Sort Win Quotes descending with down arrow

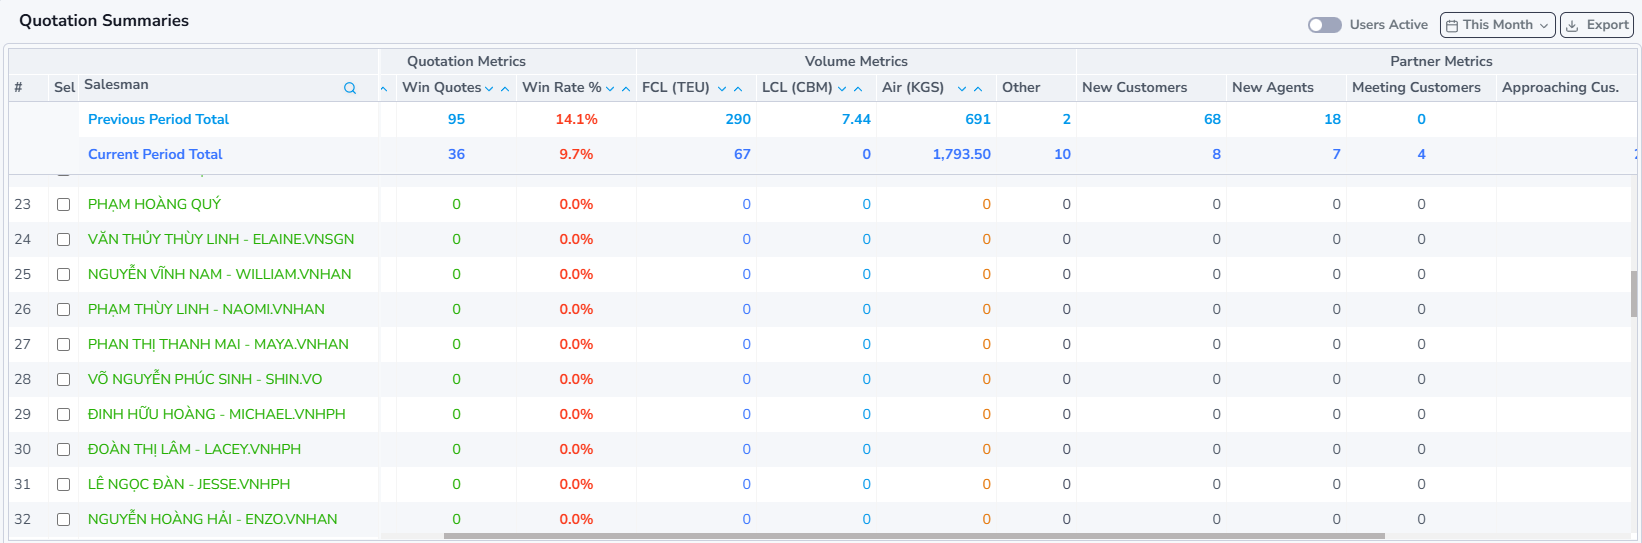489,89
